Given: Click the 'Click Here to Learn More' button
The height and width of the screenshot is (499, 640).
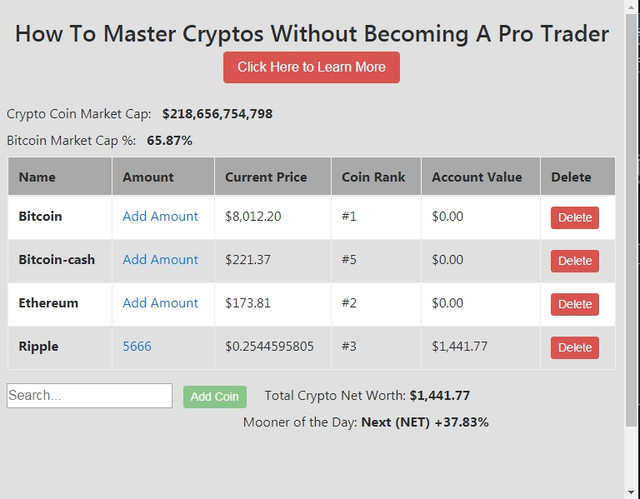Looking at the screenshot, I should pos(311,67).
